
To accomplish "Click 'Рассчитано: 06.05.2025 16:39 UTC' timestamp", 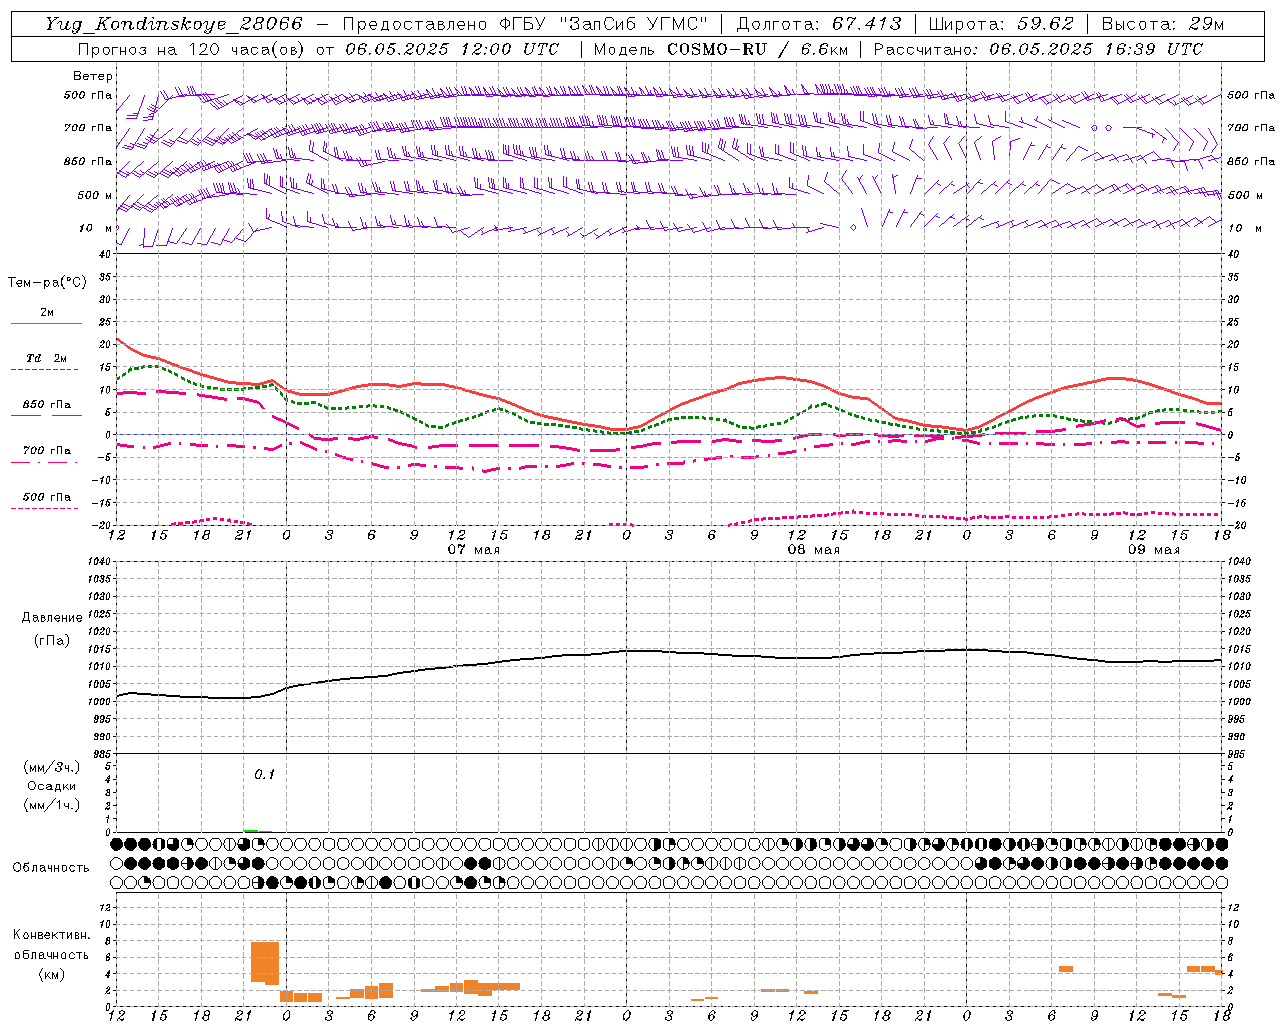I will click(x=1038, y=49).
